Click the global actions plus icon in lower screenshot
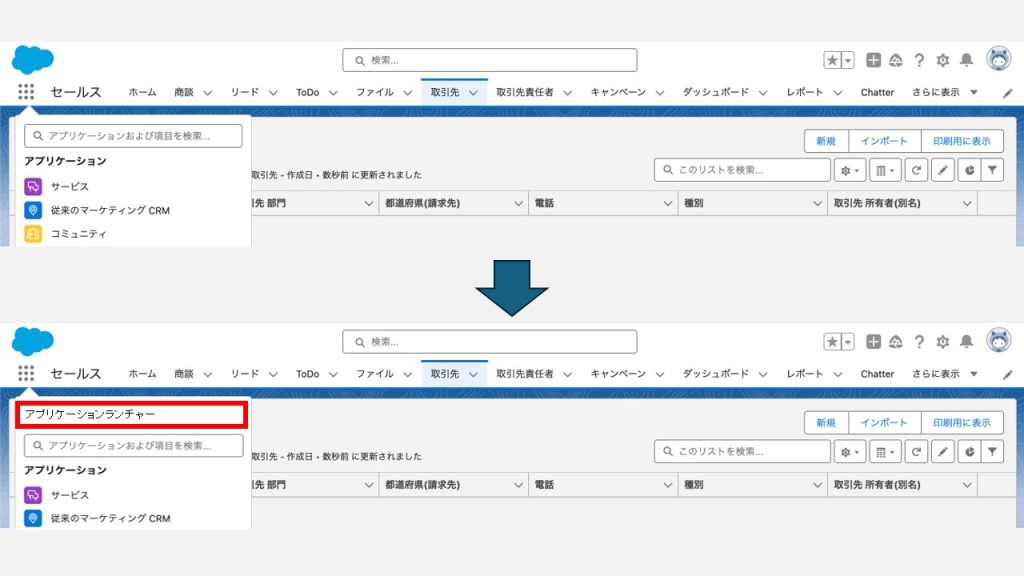1024x576 pixels. click(x=873, y=342)
